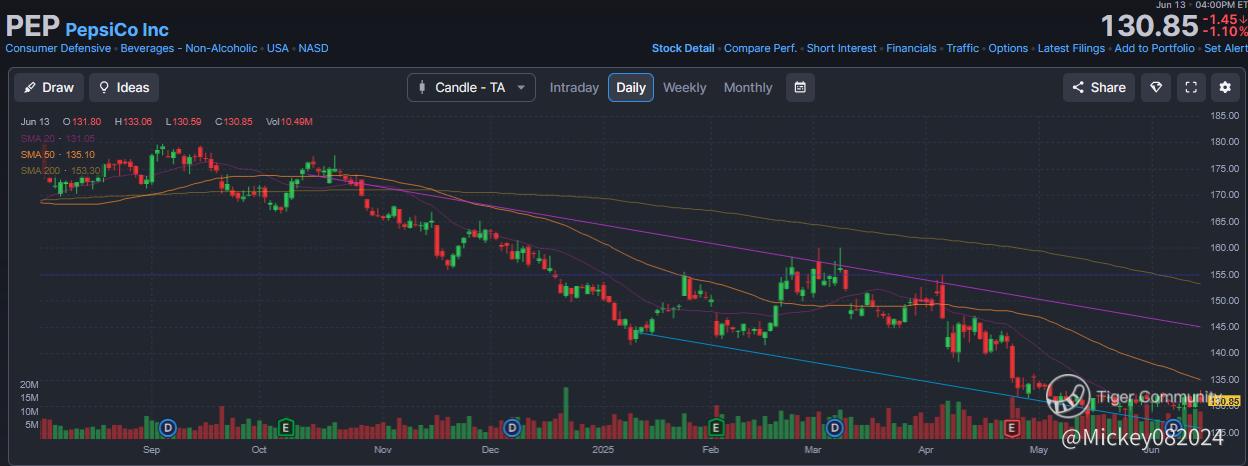Click the lightbulb icon on Ideas button
Screen dimensions: 1248x466
[x=104, y=87]
